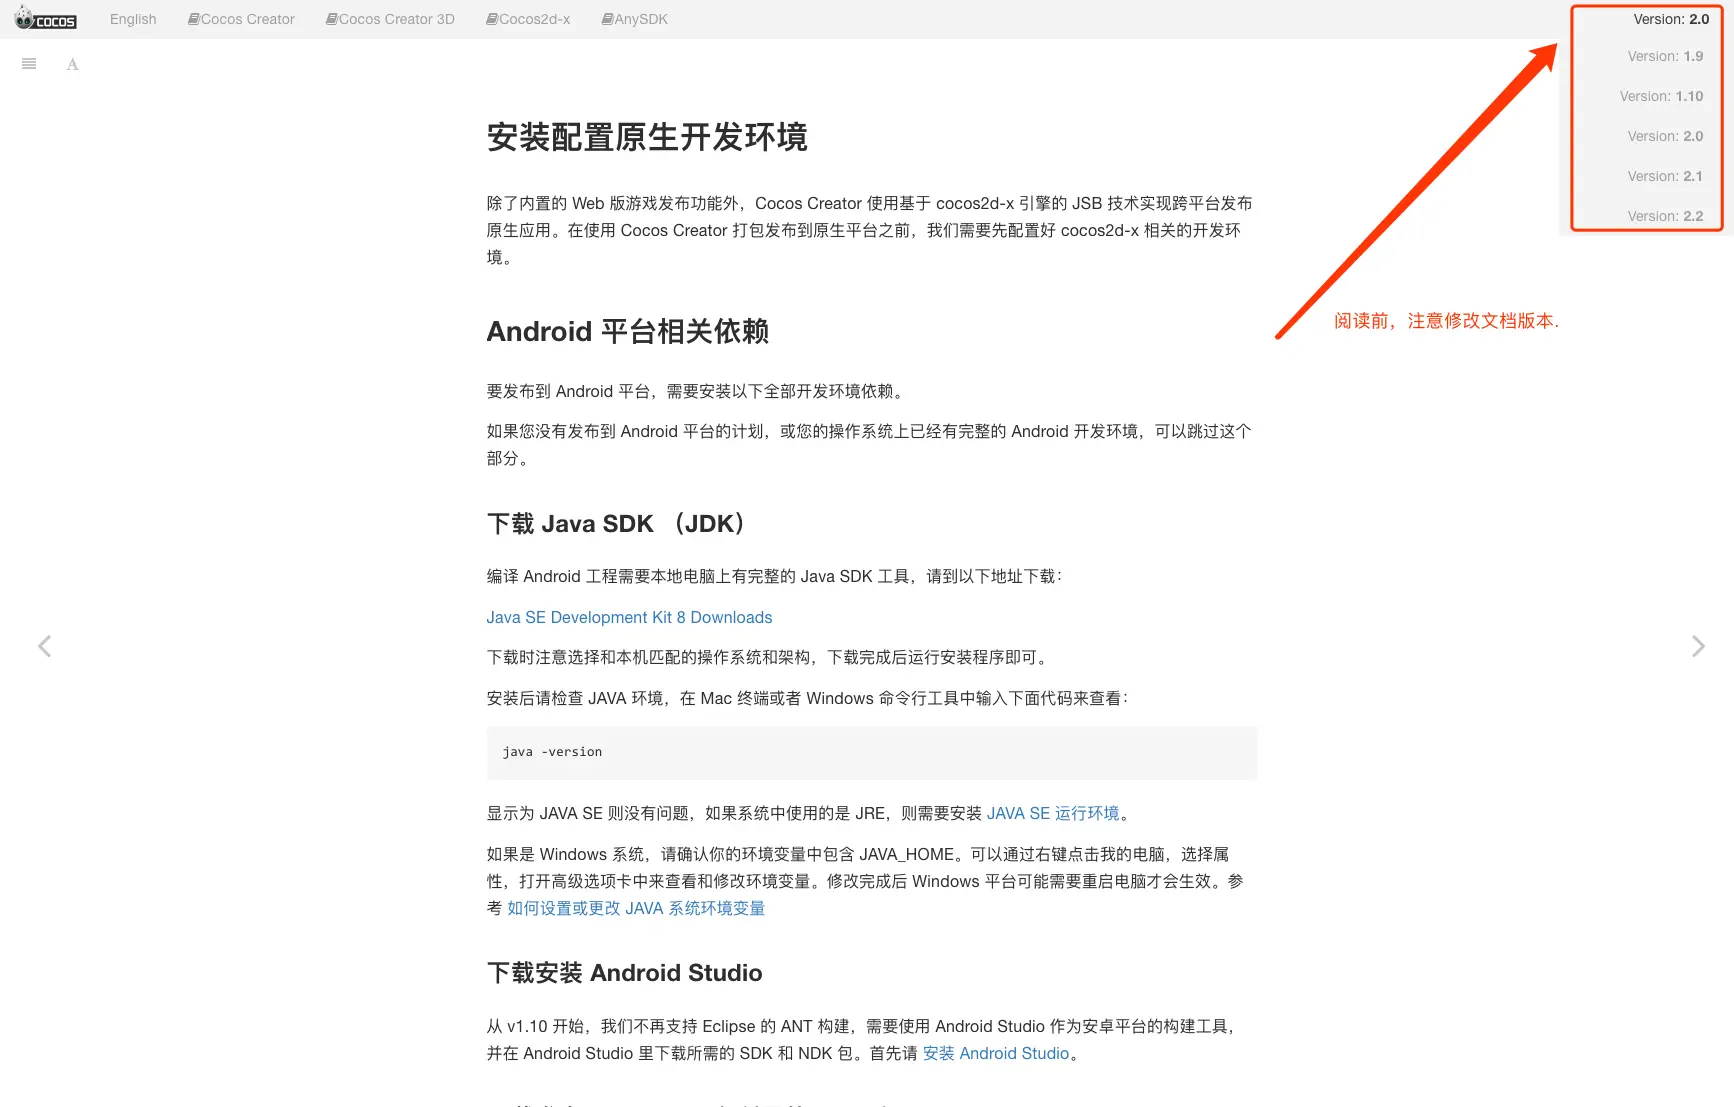1734x1107 pixels.
Task: Toggle the sidebar with the hamburger icon
Action: [28, 63]
